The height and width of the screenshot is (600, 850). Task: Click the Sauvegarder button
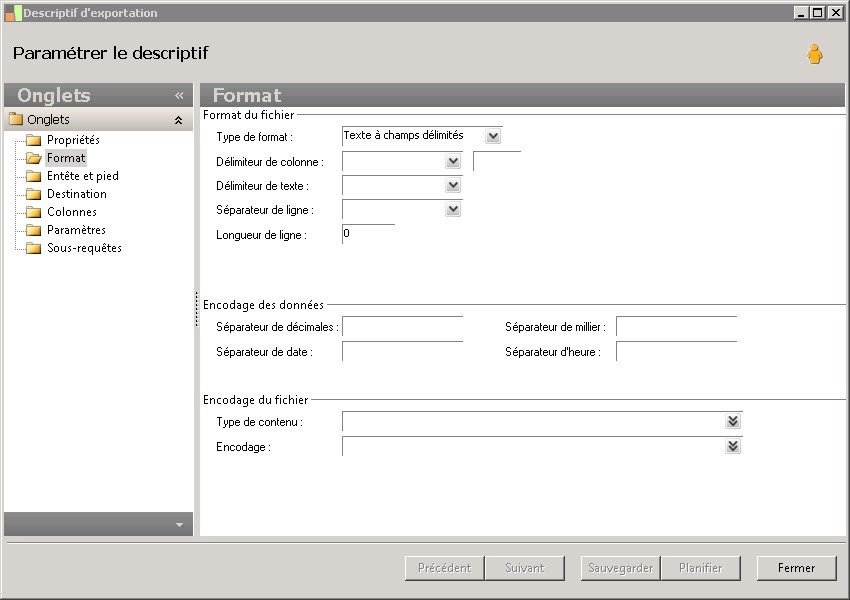click(x=620, y=568)
